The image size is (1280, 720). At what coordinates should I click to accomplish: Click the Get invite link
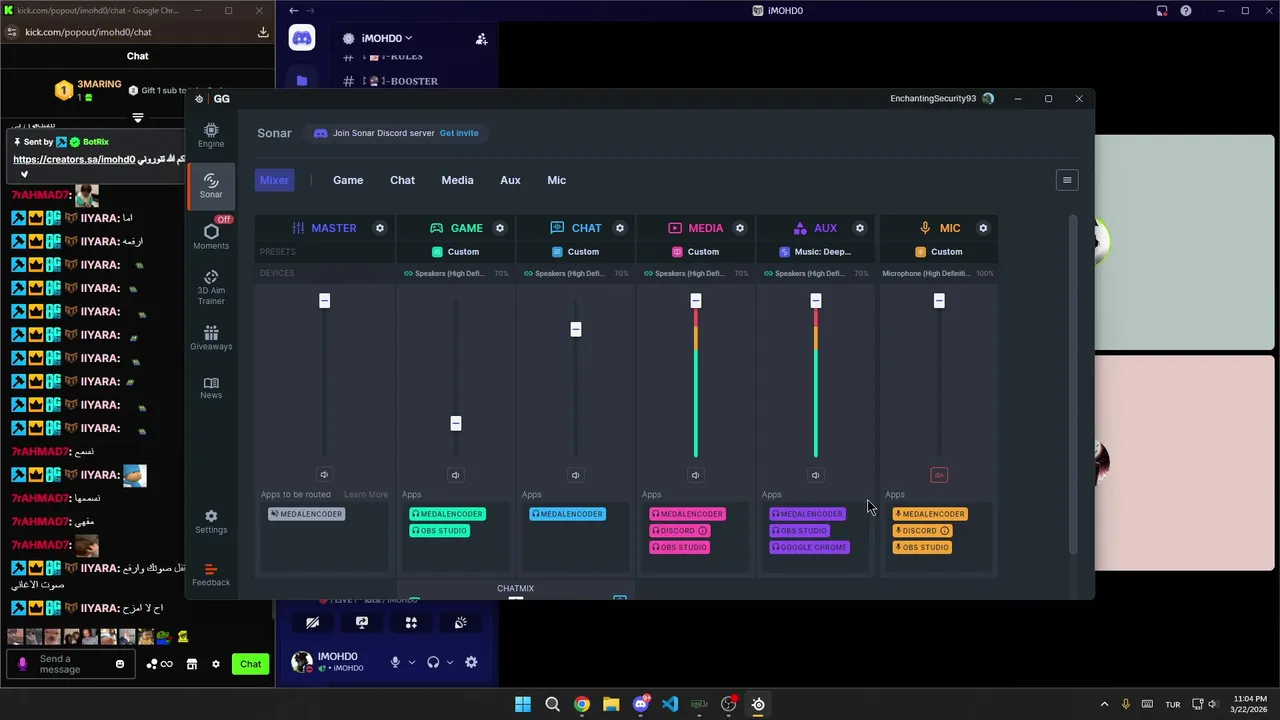point(459,133)
